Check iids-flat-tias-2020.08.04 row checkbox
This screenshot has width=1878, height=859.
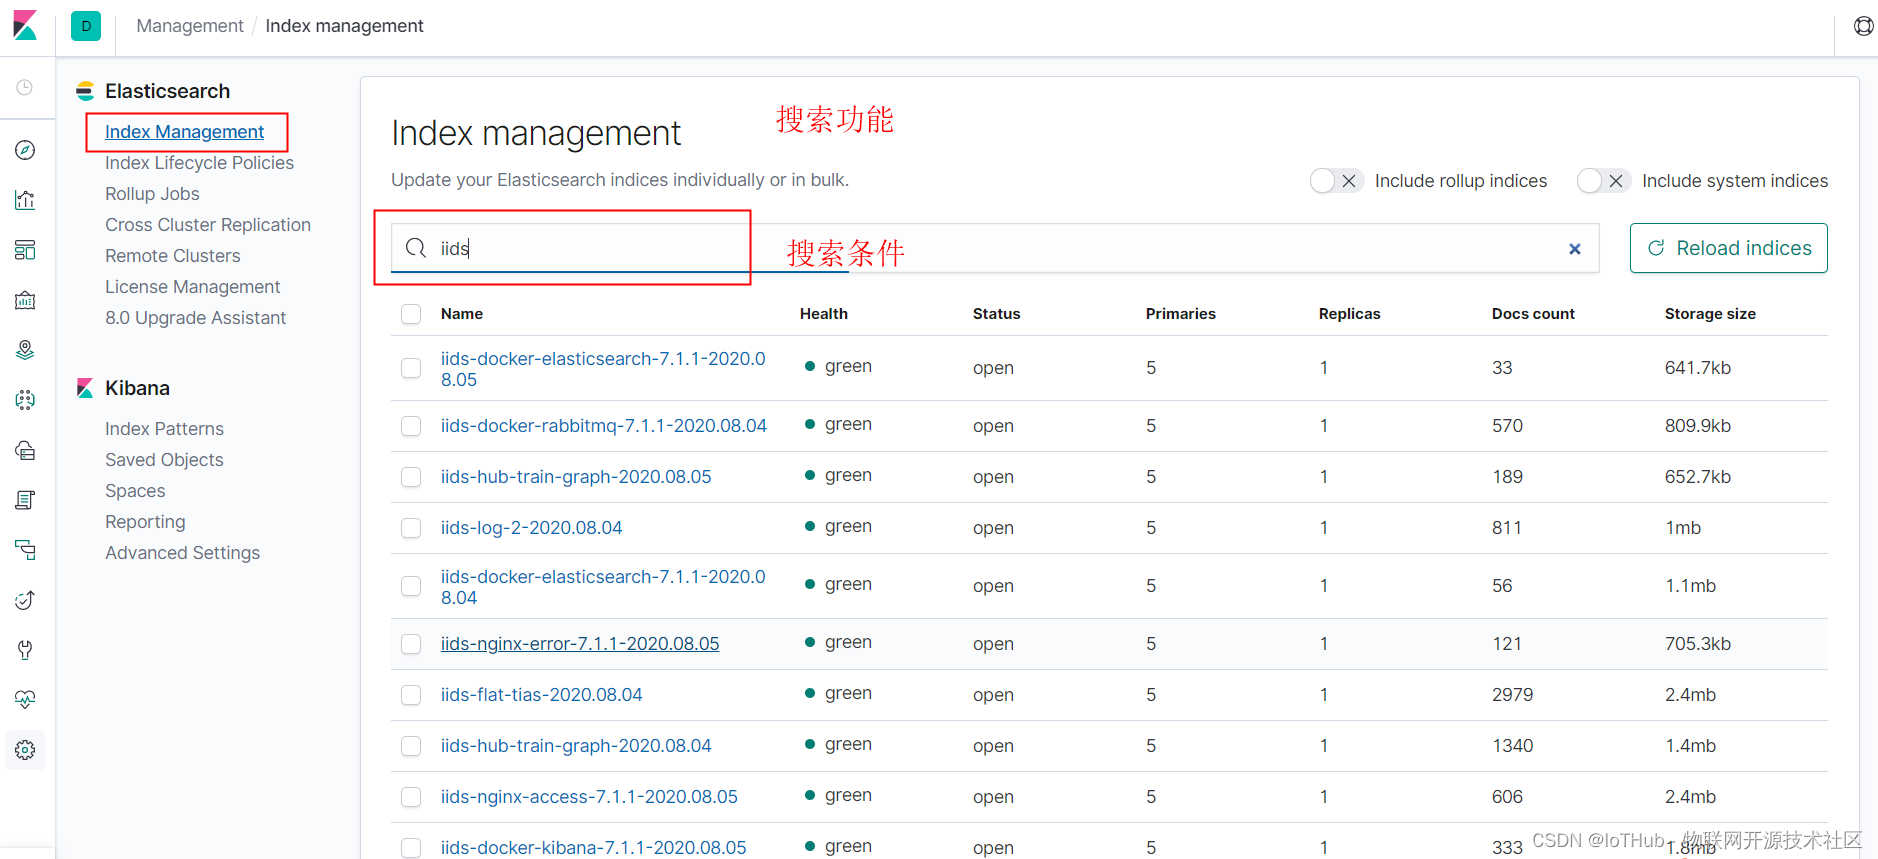(411, 695)
